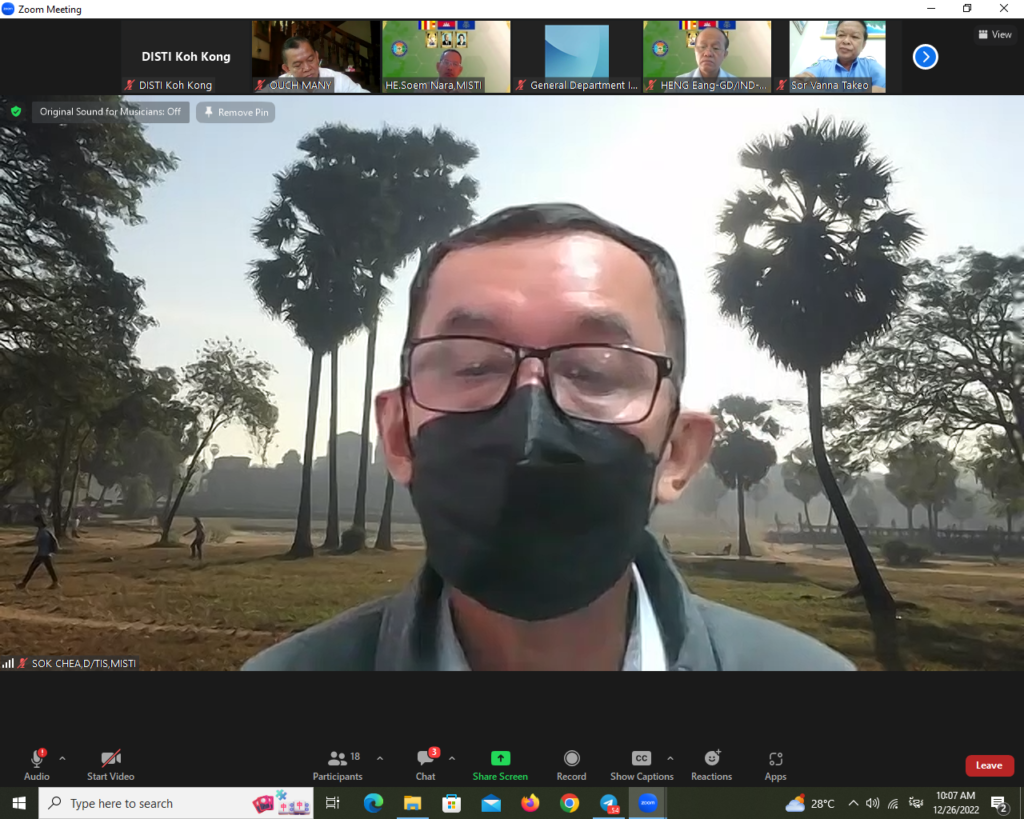The width and height of the screenshot is (1024, 819).
Task: Expand the Participants options chevron
Action: click(380, 758)
